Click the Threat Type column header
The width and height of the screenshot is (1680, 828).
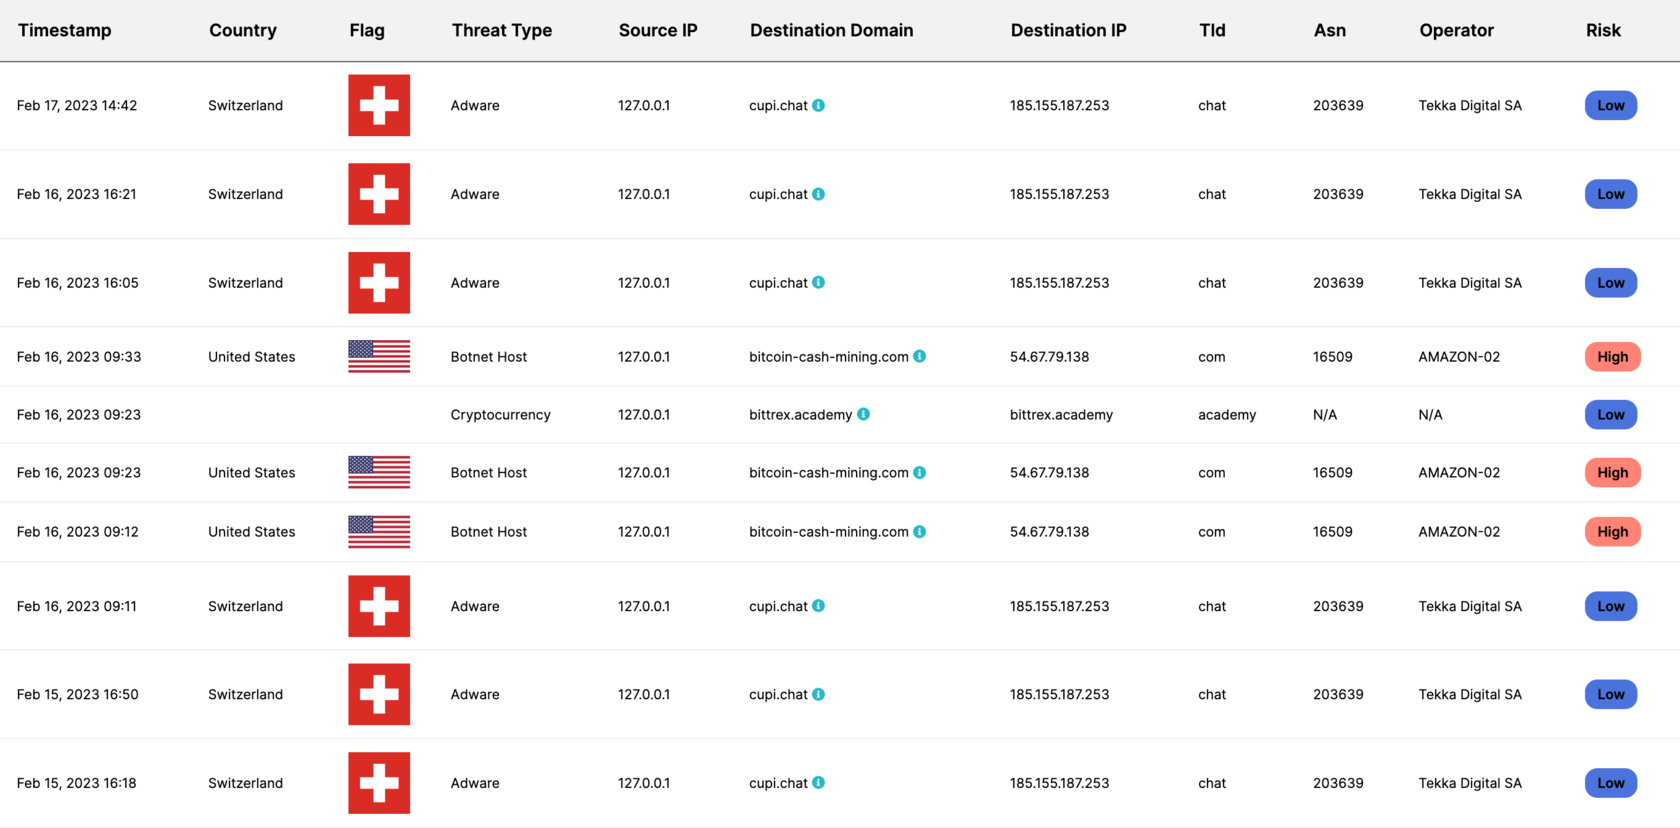coord(501,30)
